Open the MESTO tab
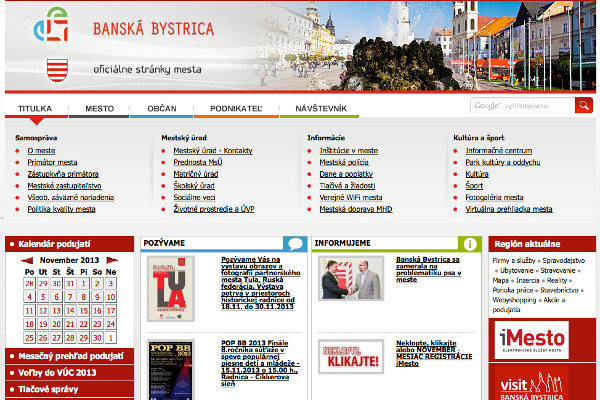The image size is (600, 400). point(99,109)
